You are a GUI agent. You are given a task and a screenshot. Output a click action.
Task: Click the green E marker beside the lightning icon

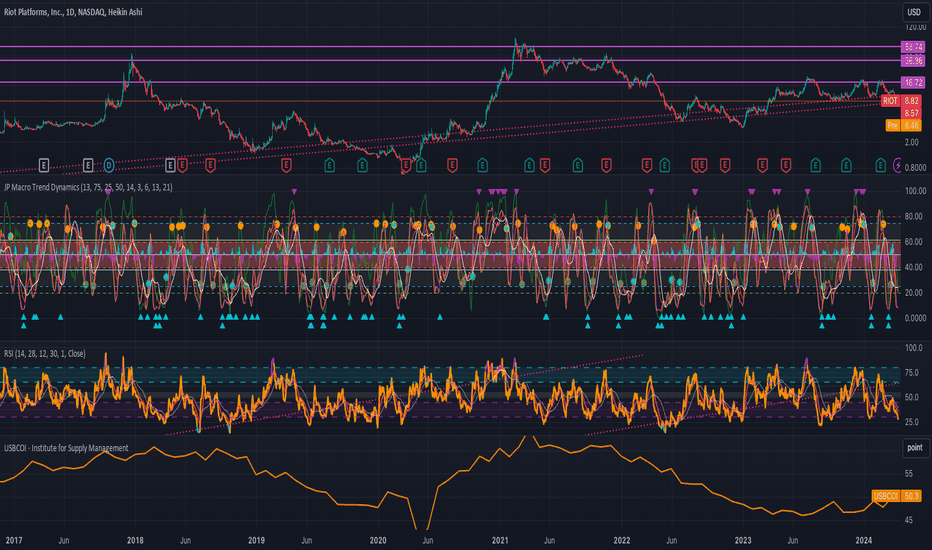click(x=880, y=165)
